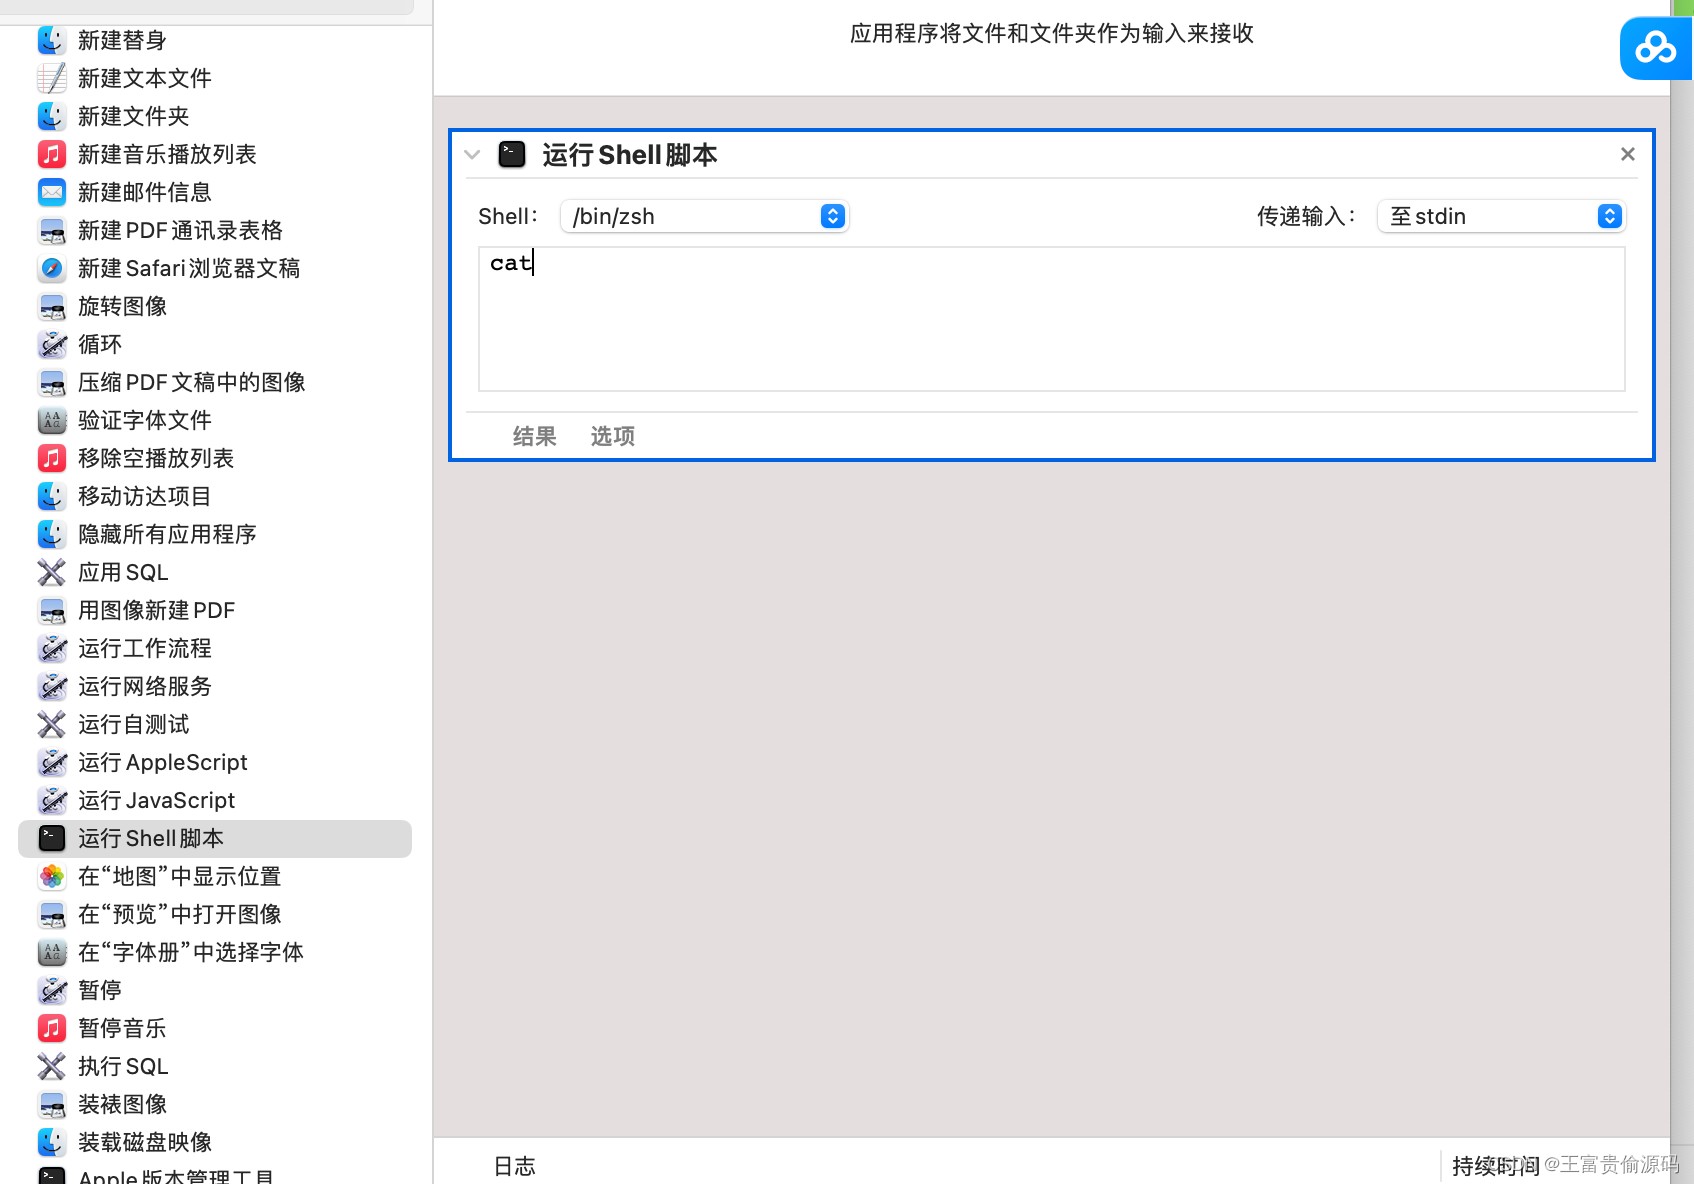Click the Finder icon for 隐藏所有应用程序
This screenshot has width=1694, height=1184.
click(52, 534)
